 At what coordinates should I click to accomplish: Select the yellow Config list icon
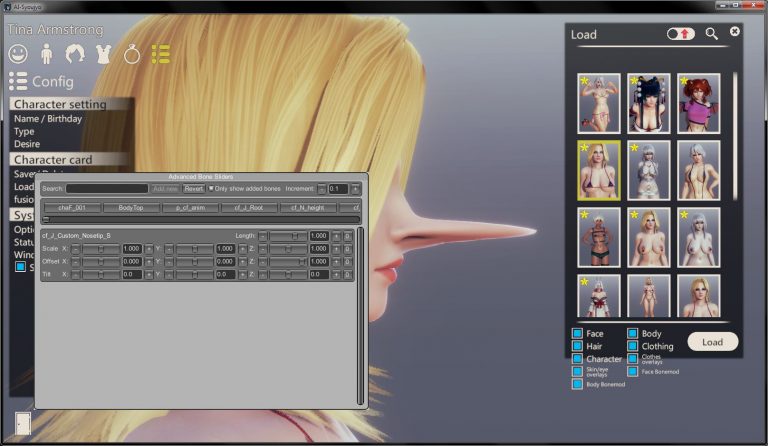click(x=161, y=54)
